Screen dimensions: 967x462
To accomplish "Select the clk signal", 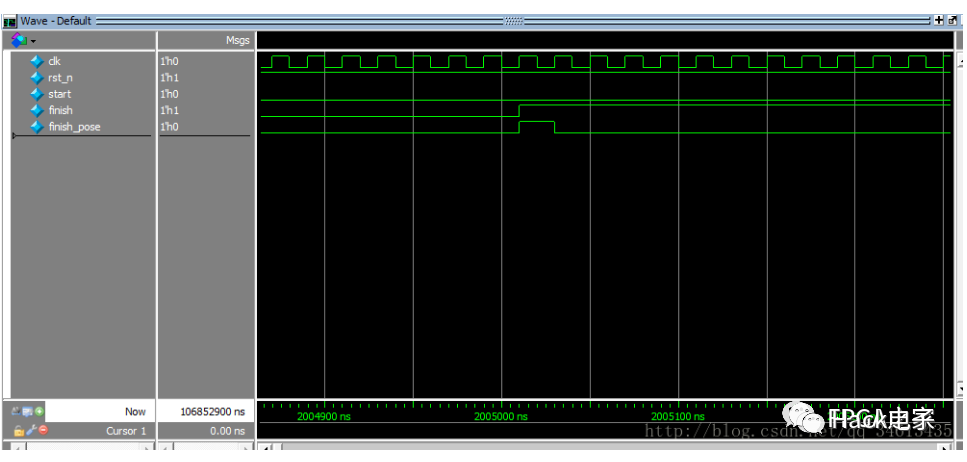I will tap(54, 61).
